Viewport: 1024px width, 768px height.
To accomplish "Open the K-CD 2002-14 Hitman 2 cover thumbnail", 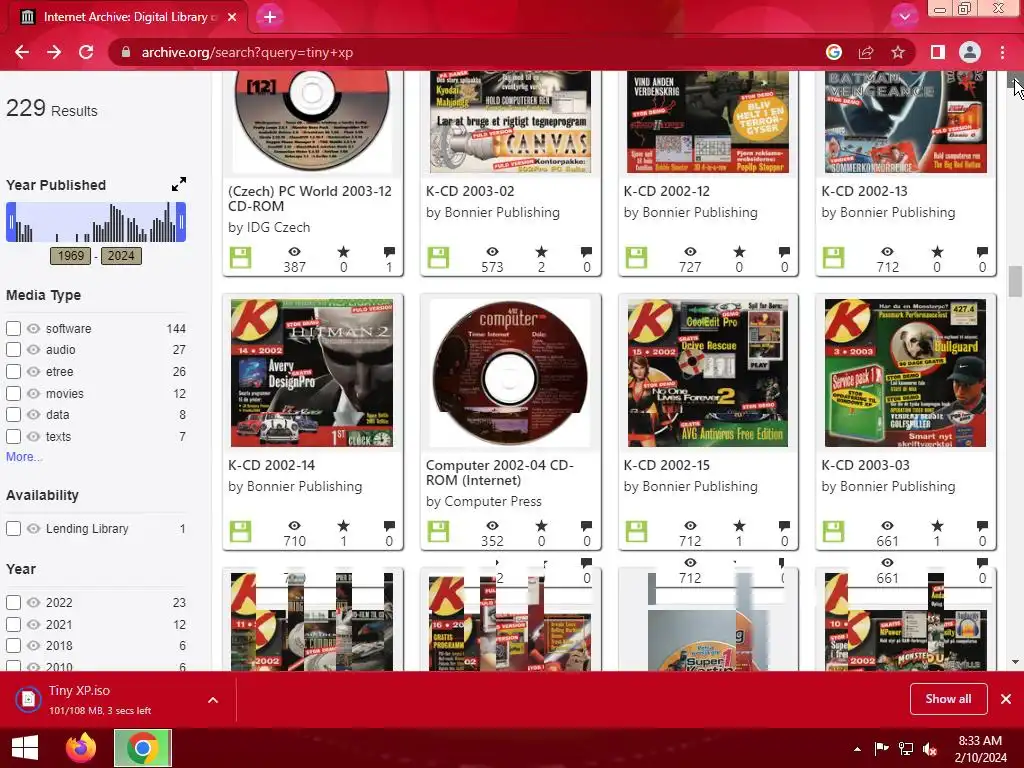I will pos(312,373).
